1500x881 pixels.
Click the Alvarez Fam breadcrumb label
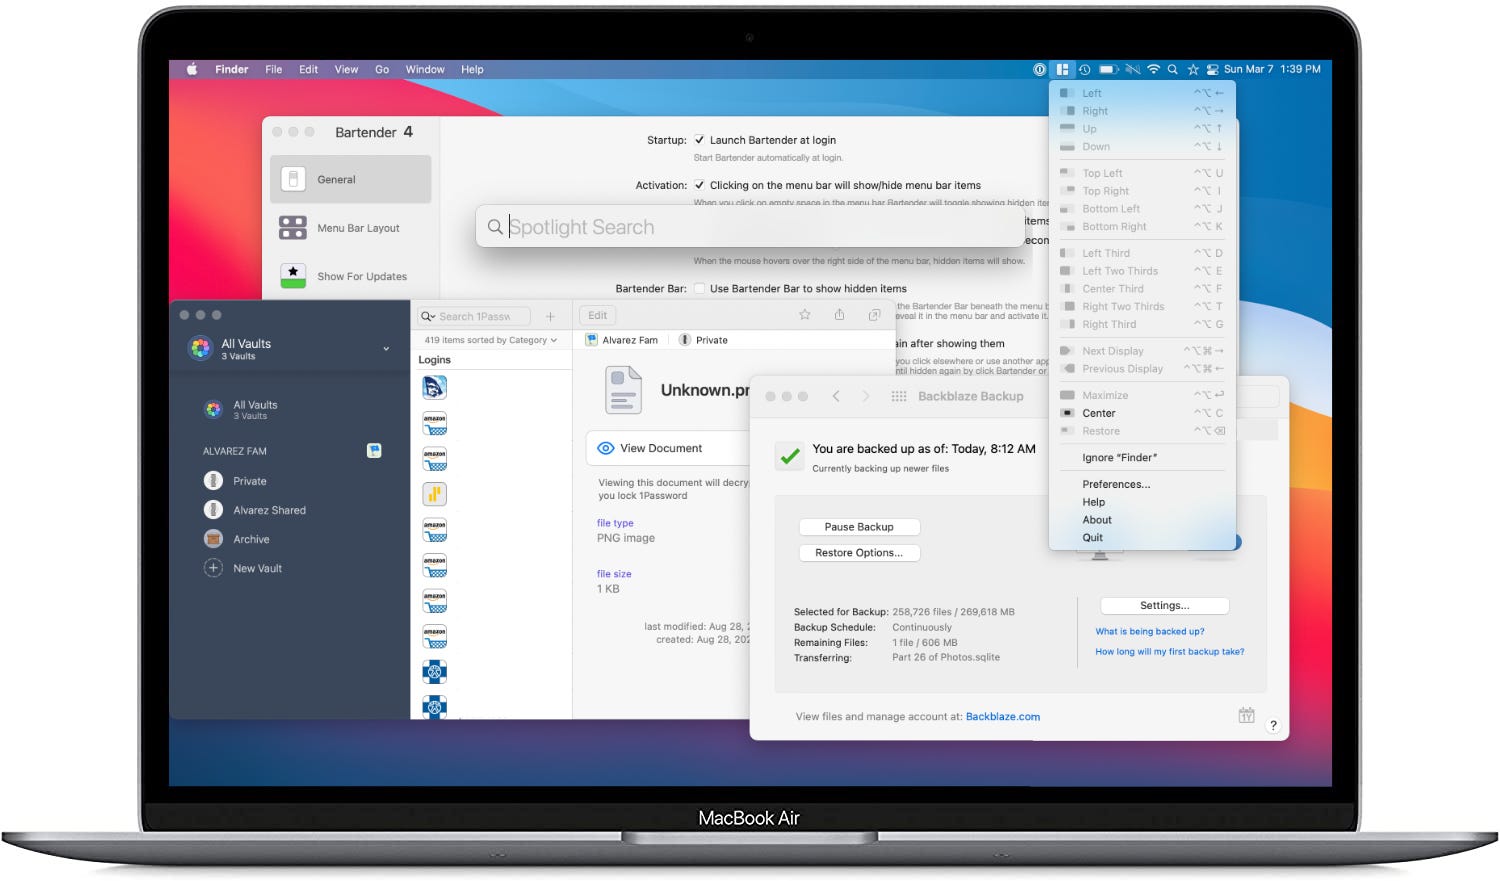click(x=630, y=340)
